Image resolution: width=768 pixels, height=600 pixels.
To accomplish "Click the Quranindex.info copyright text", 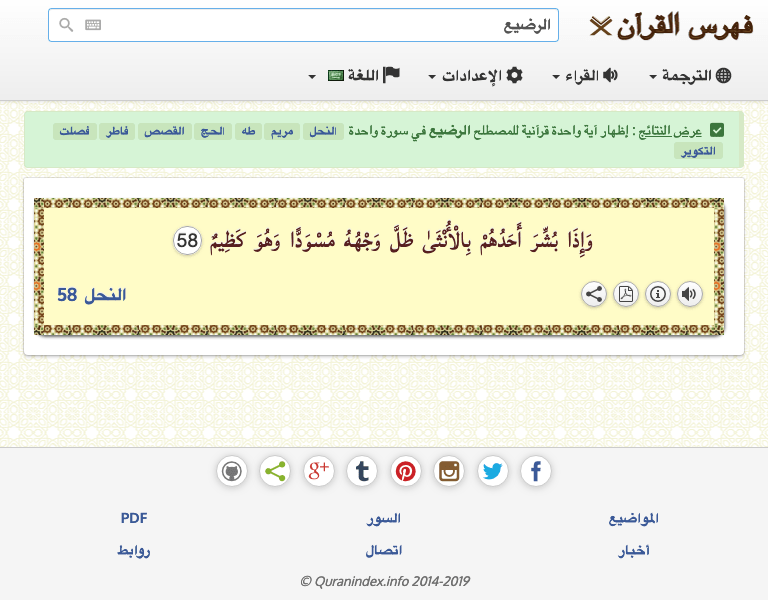I will coord(385,581).
